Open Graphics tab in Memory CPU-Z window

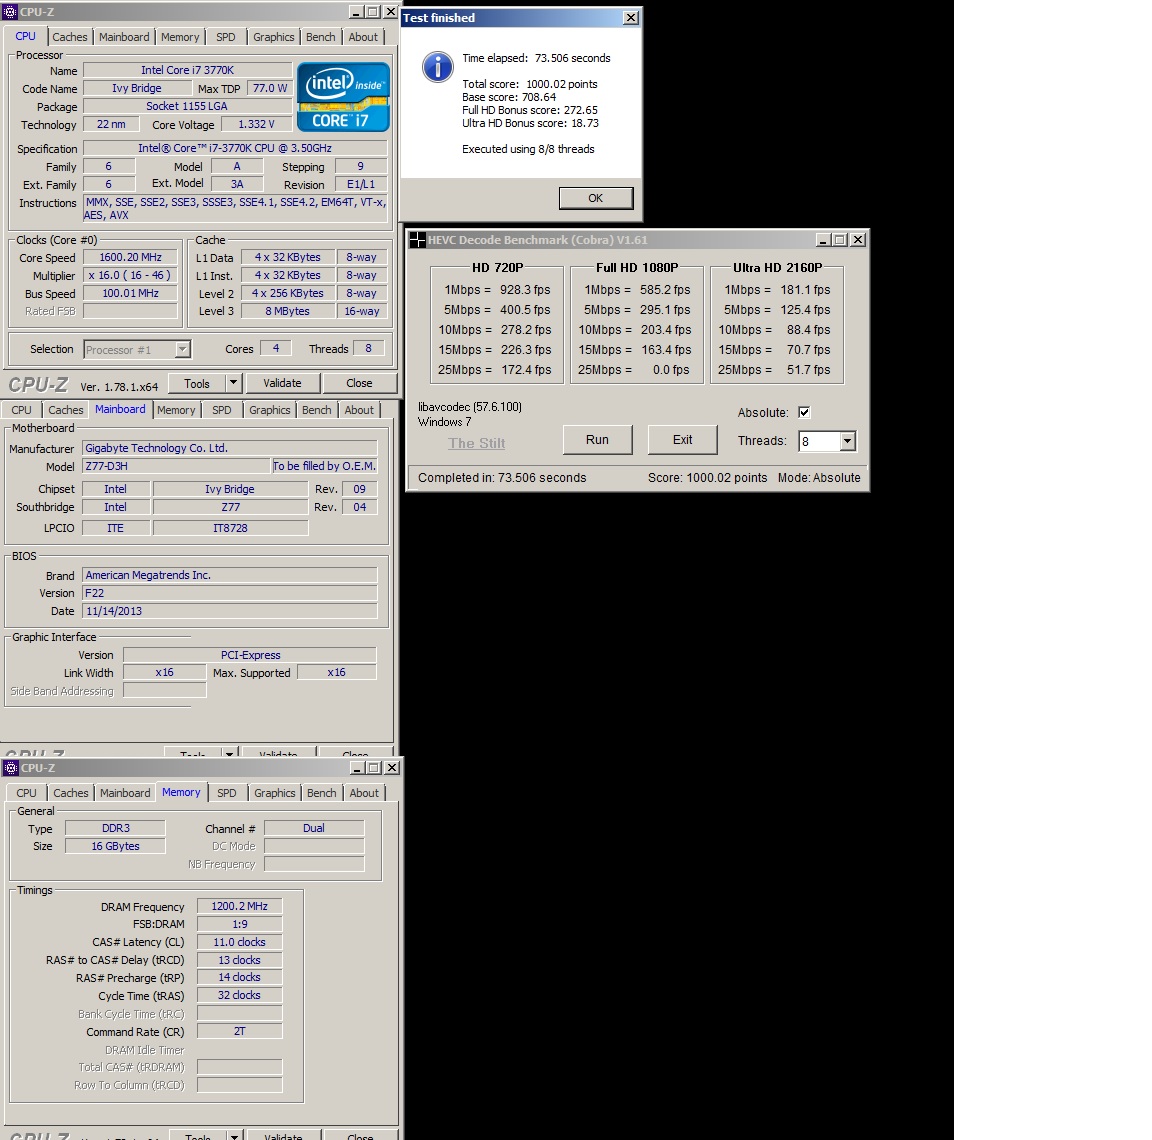click(x=275, y=793)
